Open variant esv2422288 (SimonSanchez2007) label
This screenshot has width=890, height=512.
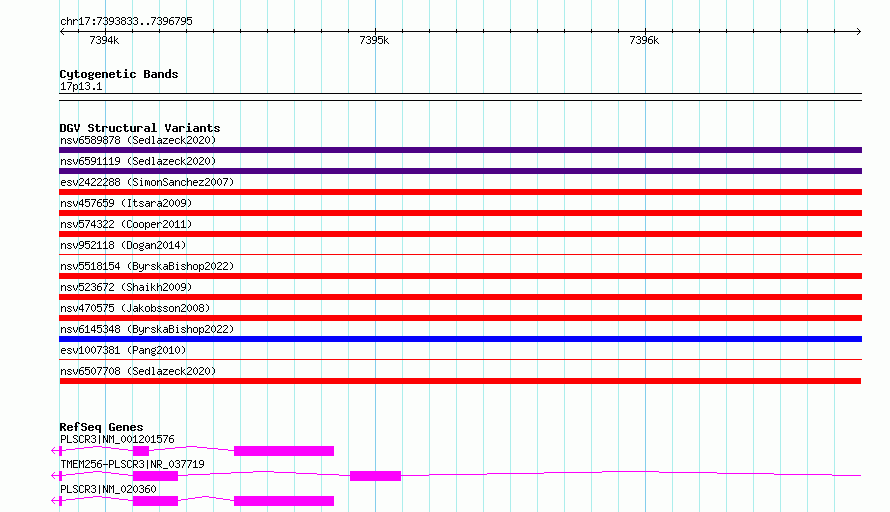147,182
